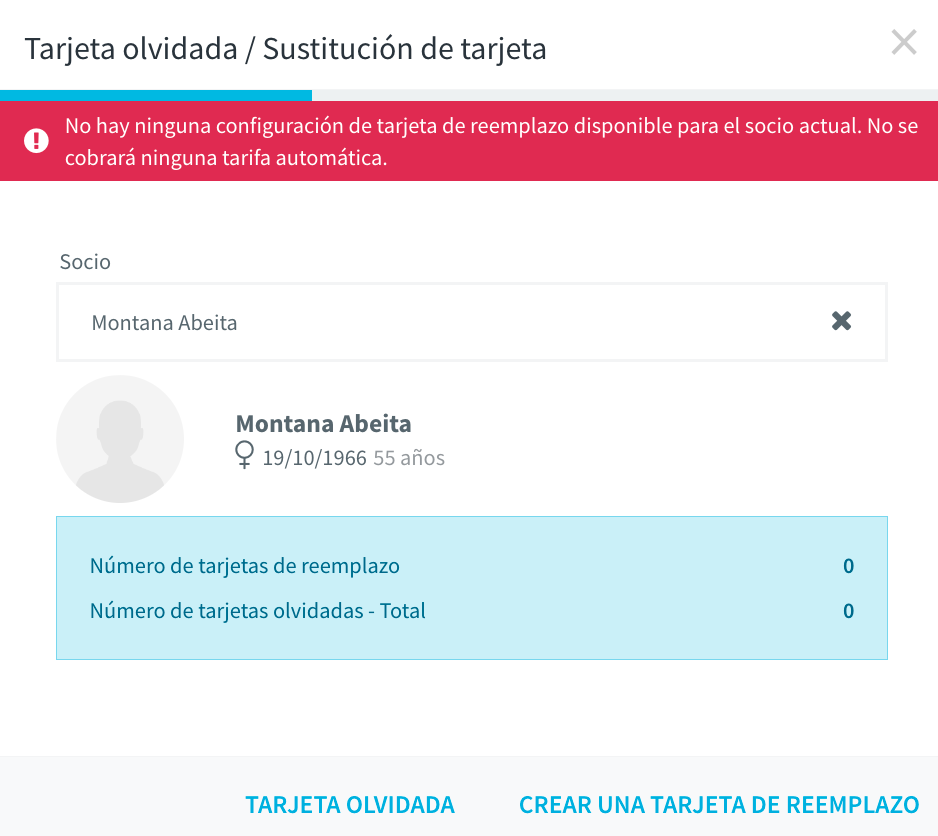
Task: Close the Tarjeta olvidada dialog
Action: click(903, 42)
